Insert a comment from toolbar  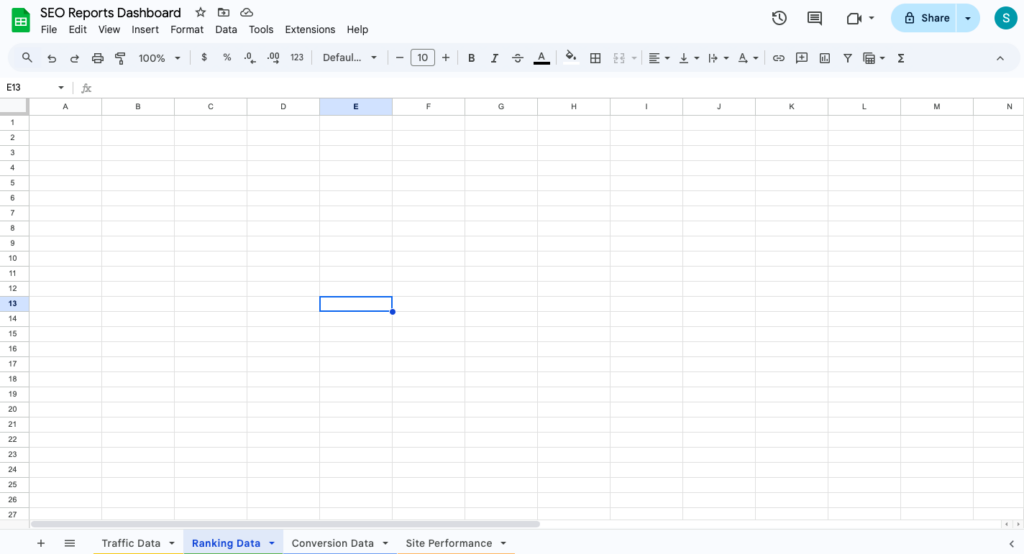point(801,58)
